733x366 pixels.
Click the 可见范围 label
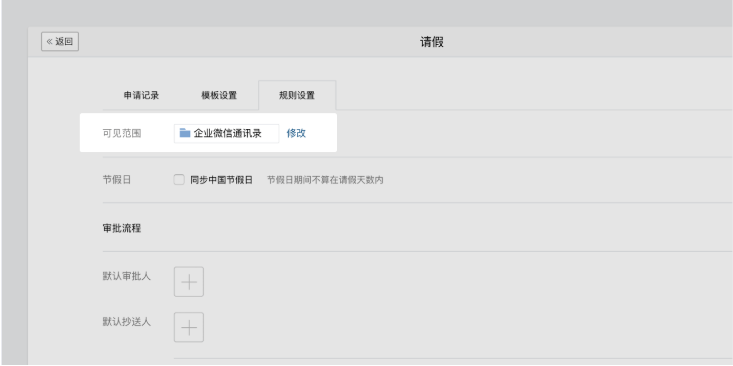pos(122,133)
